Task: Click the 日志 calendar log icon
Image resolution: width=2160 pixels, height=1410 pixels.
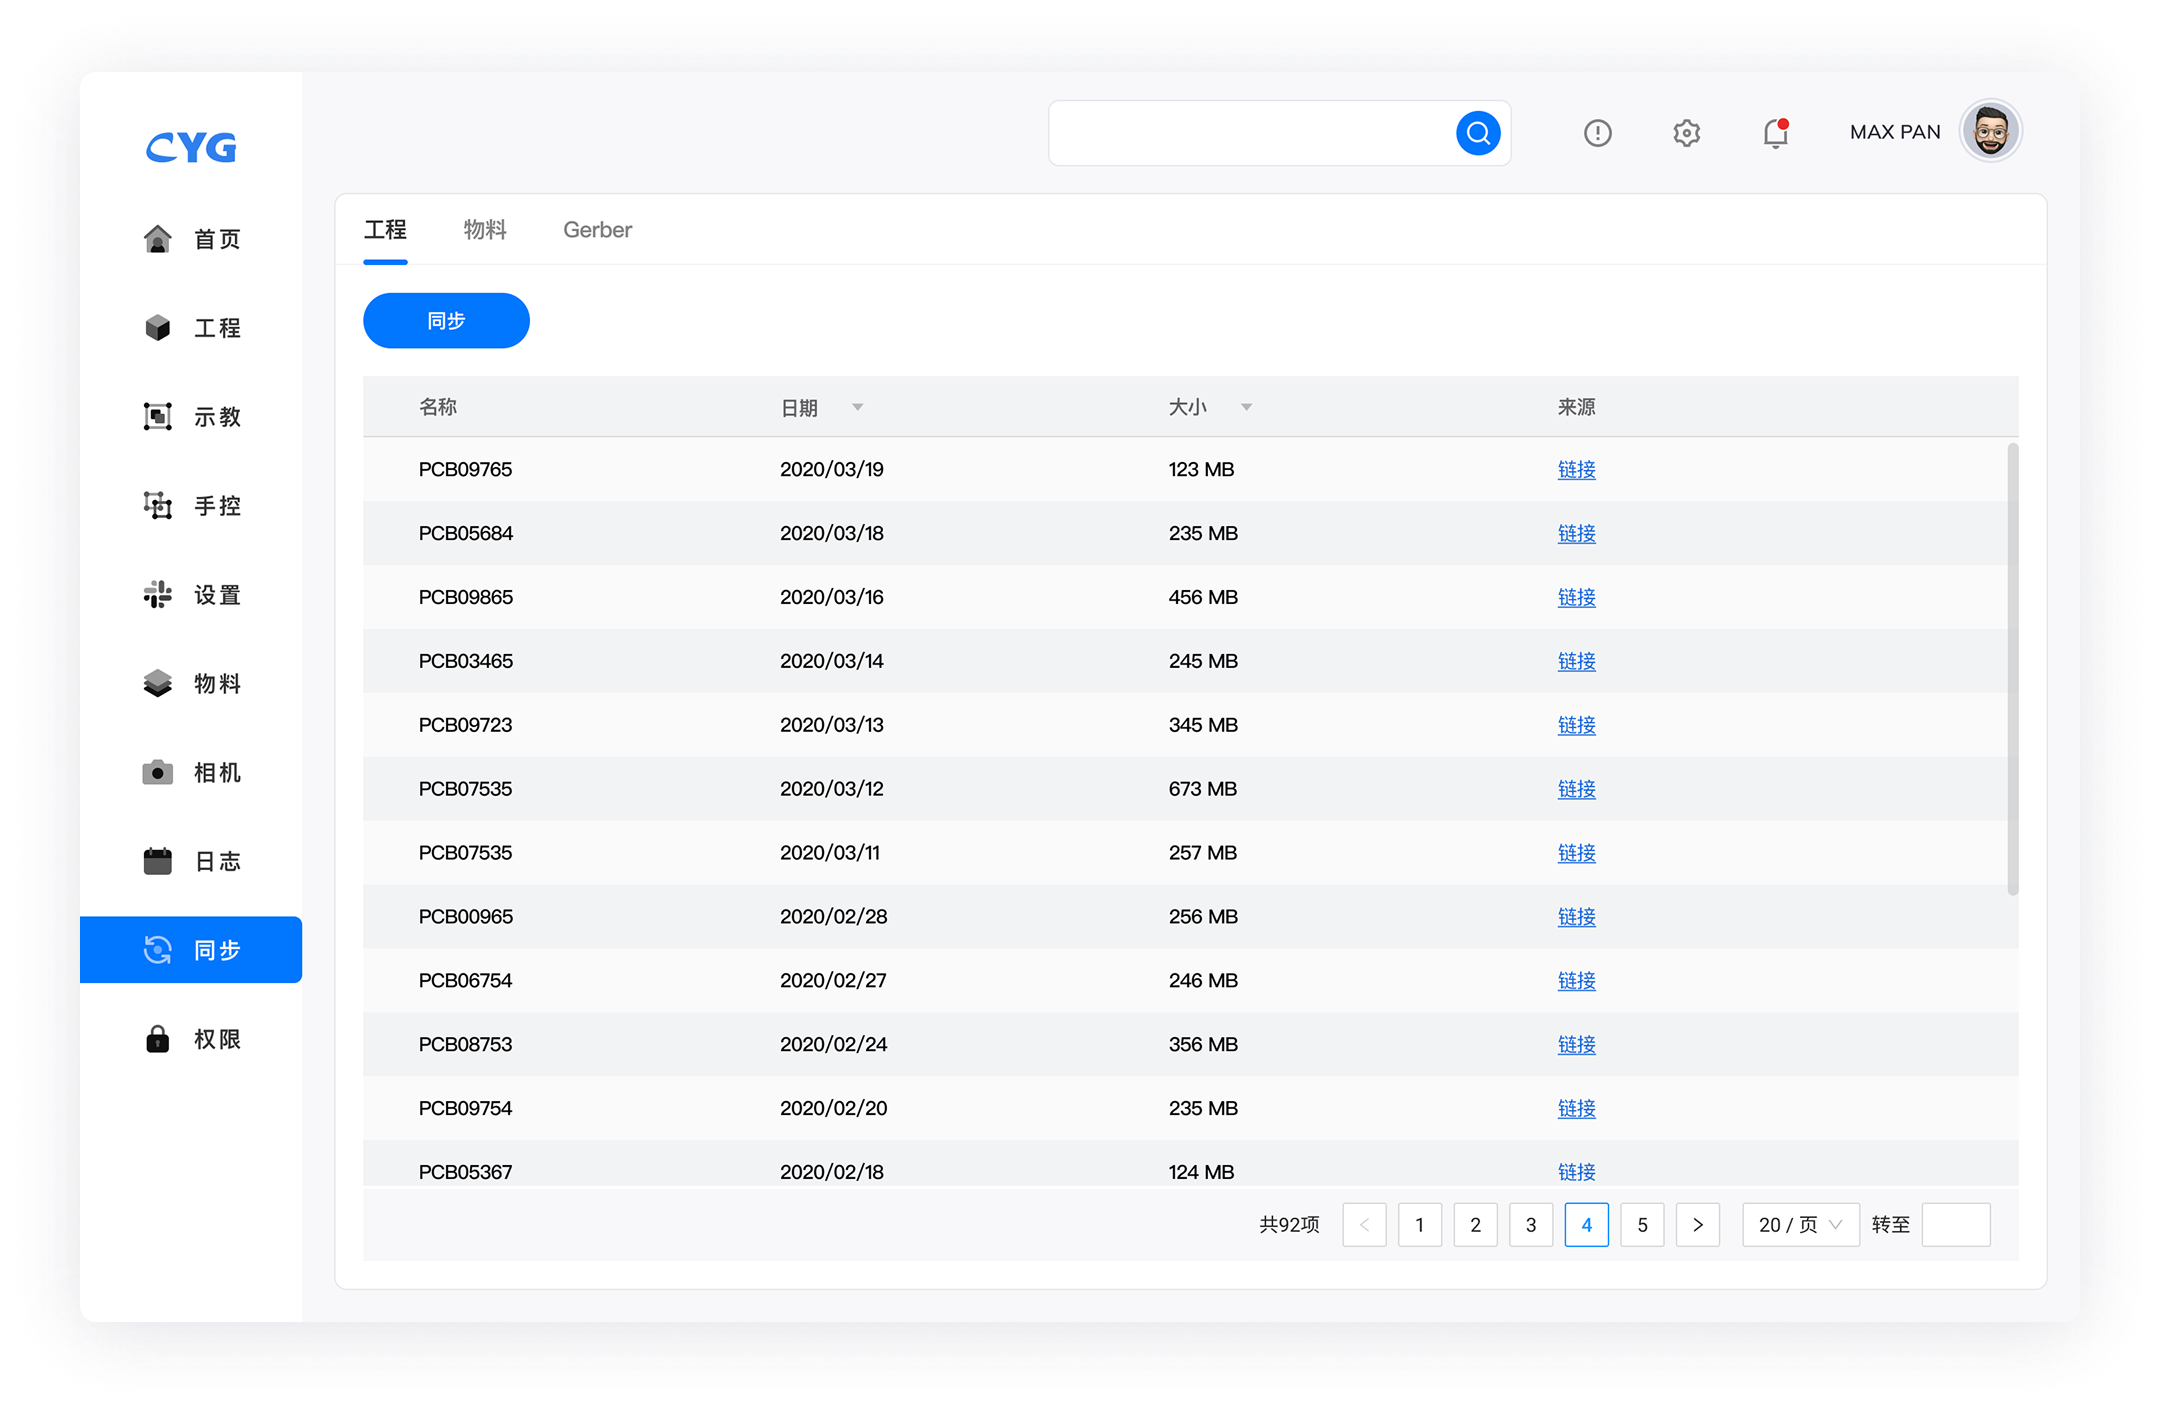Action: (157, 861)
